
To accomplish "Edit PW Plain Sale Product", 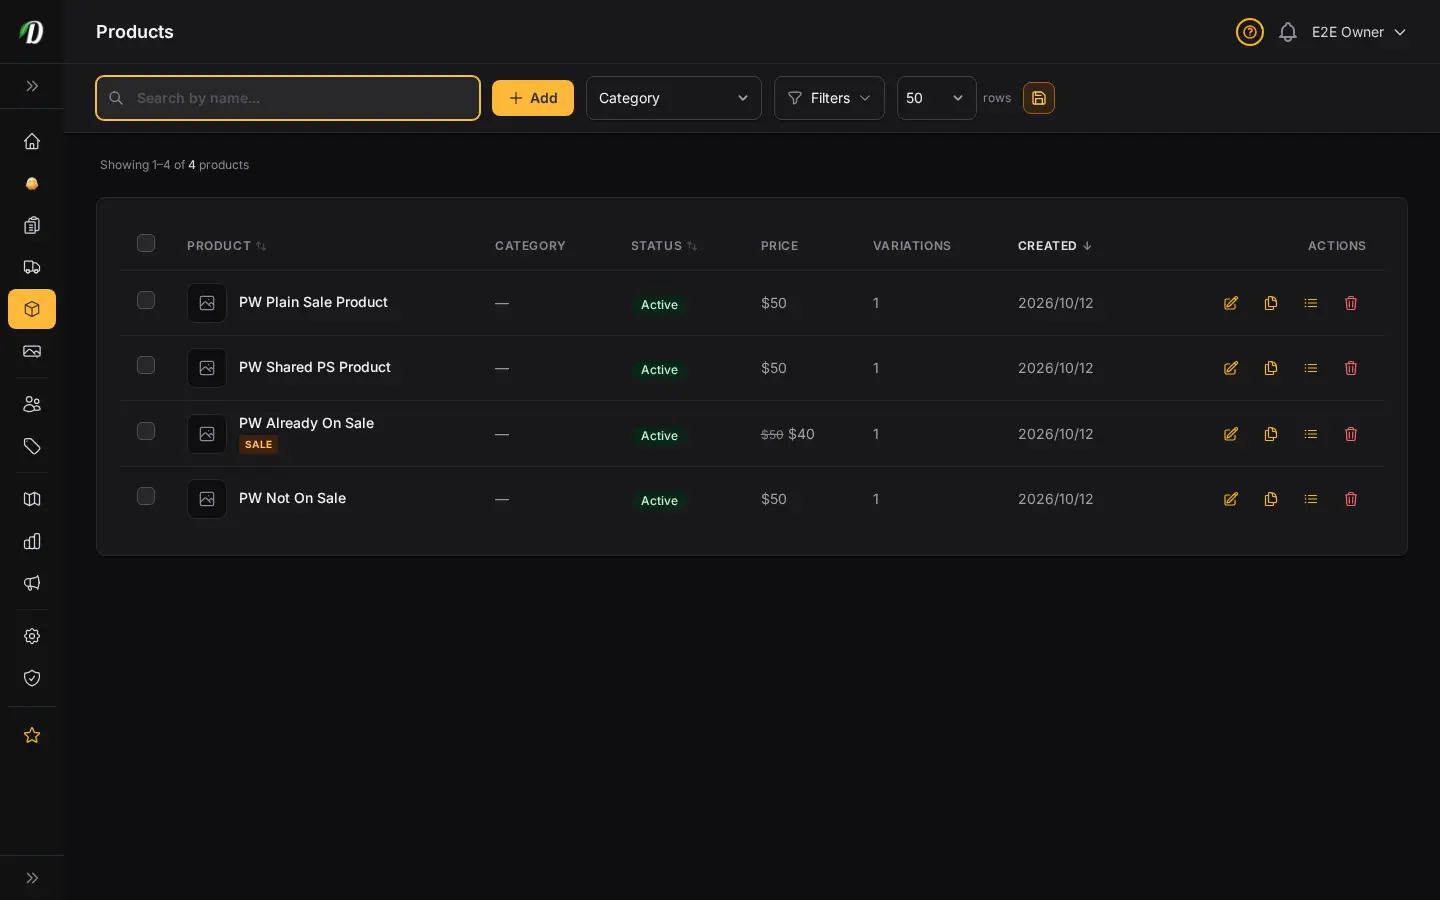I will tap(1231, 303).
